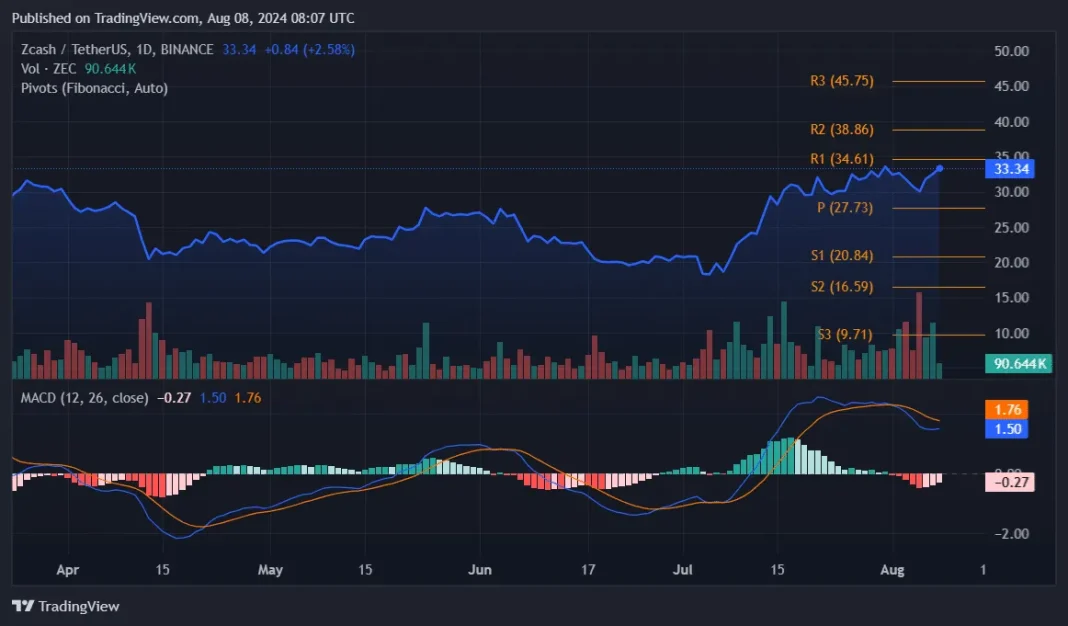Image resolution: width=1068 pixels, height=626 pixels.
Task: Click the orange 1.76 MACD signal tag
Action: pyautogui.click(x=1011, y=409)
